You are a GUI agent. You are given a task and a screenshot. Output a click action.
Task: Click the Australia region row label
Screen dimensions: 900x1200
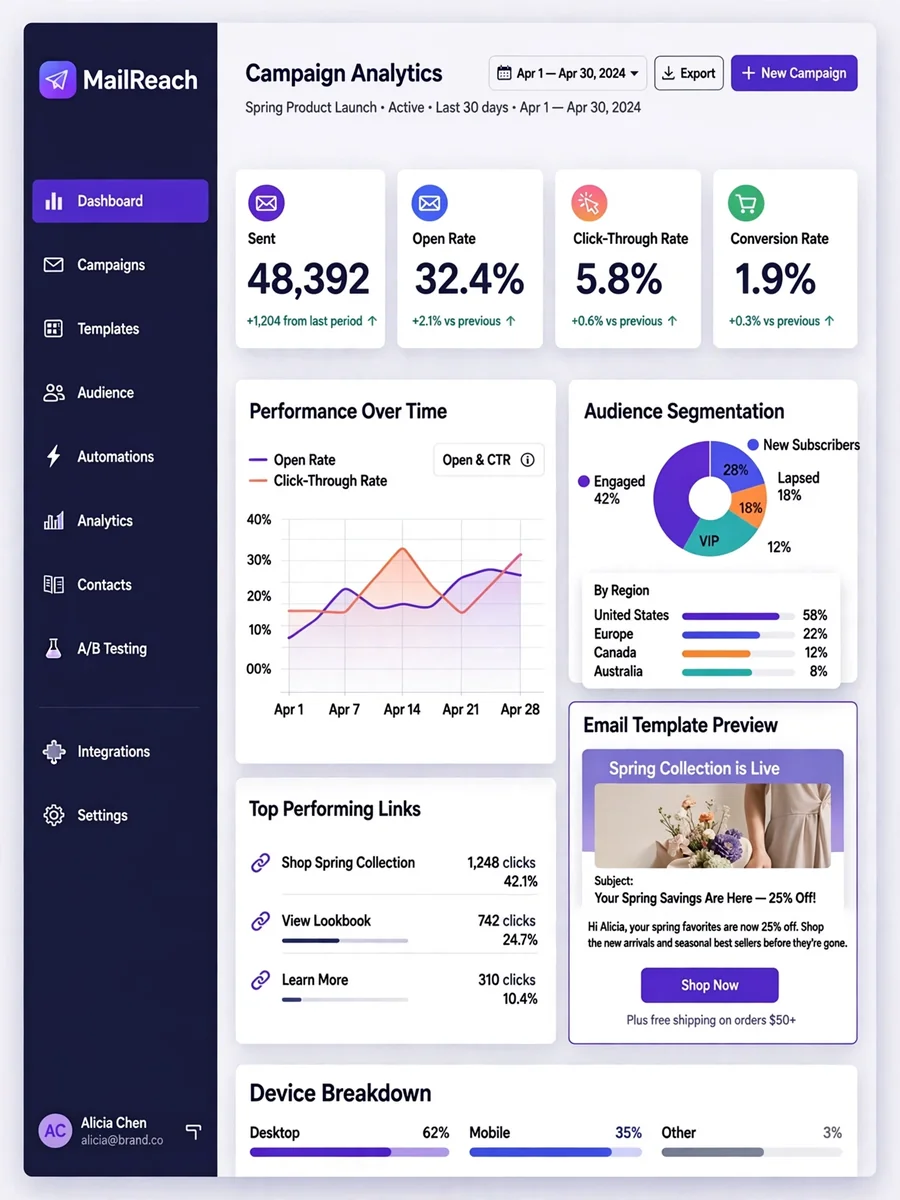tap(618, 671)
